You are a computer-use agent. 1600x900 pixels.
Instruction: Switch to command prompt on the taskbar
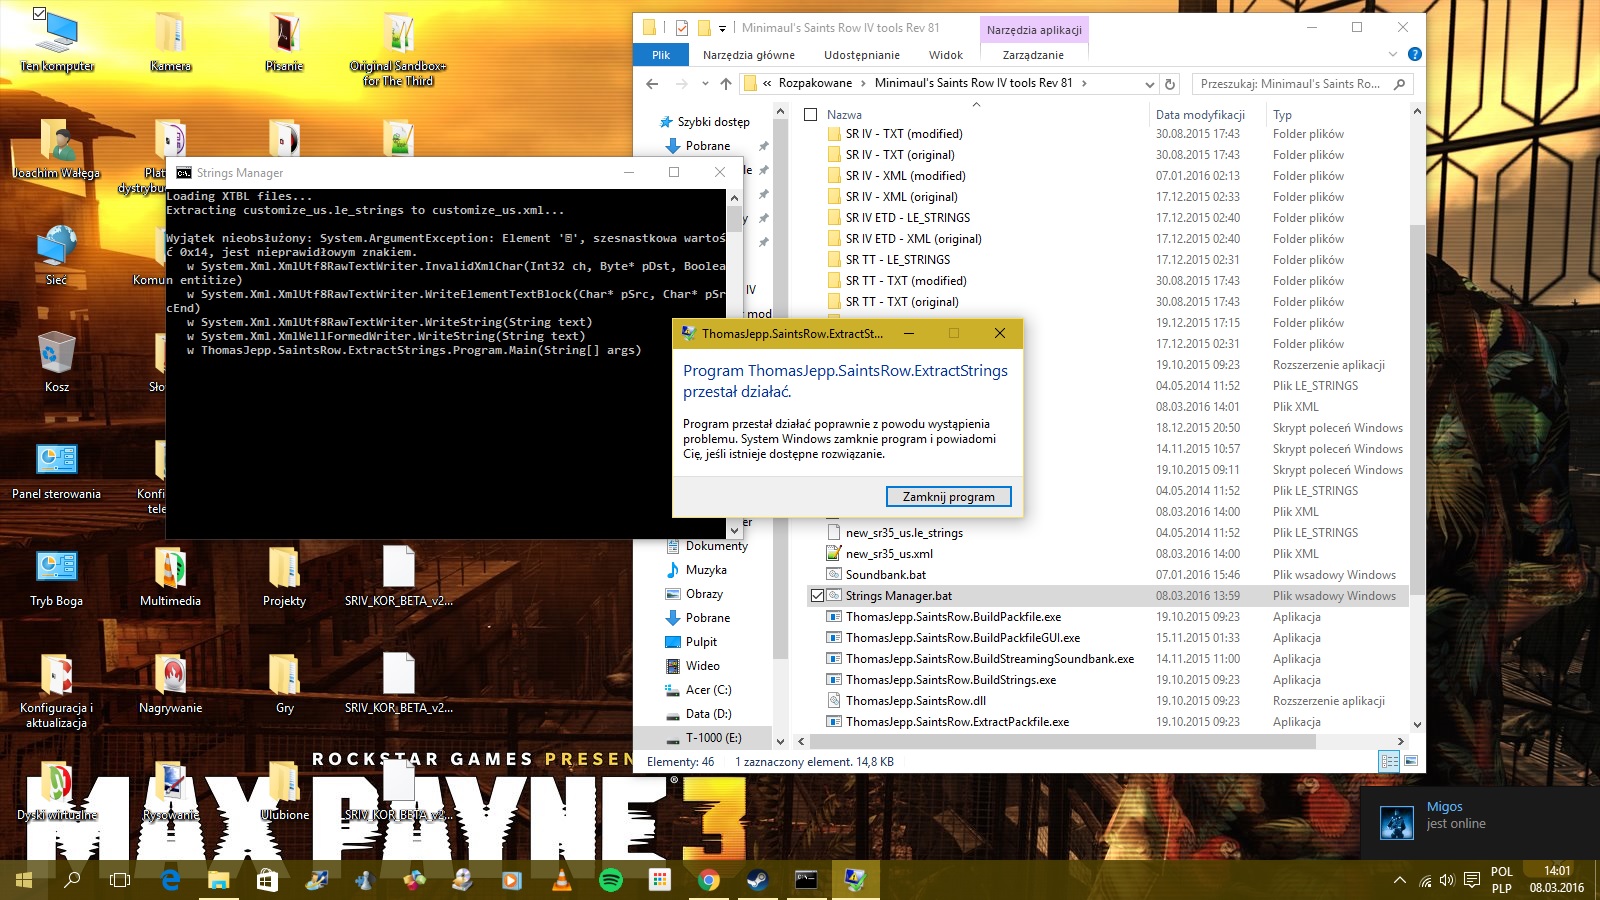pyautogui.click(x=806, y=880)
